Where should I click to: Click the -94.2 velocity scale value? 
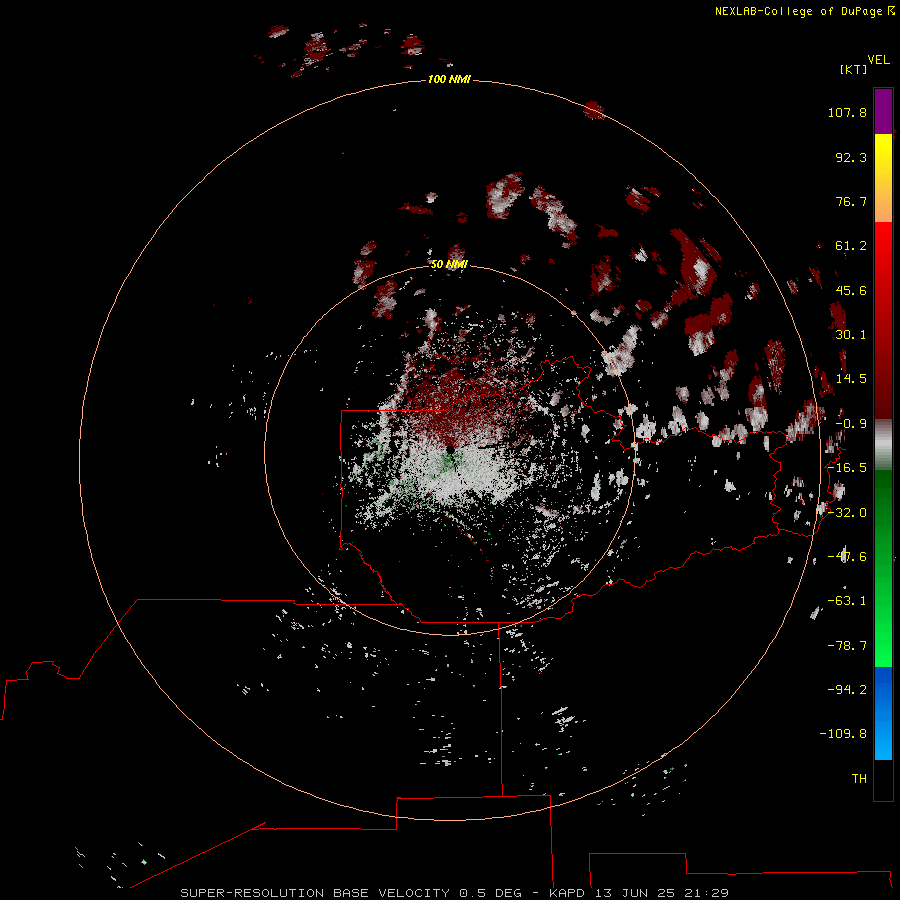pyautogui.click(x=847, y=690)
